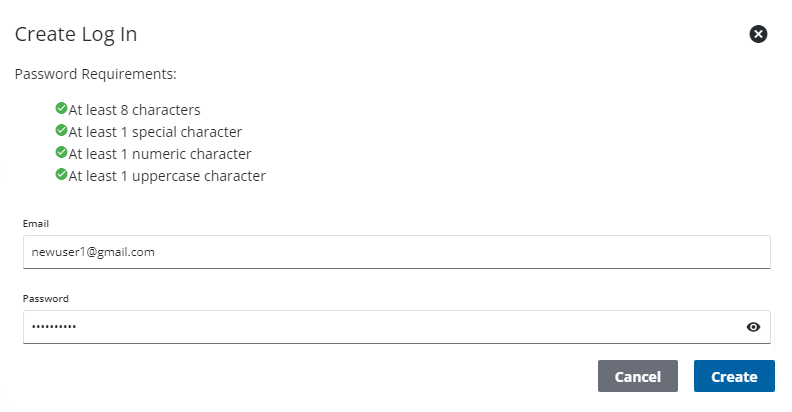Click green checkmark beside 8 characters requirement
Screen dimensions: 792x412
pos(62,108)
